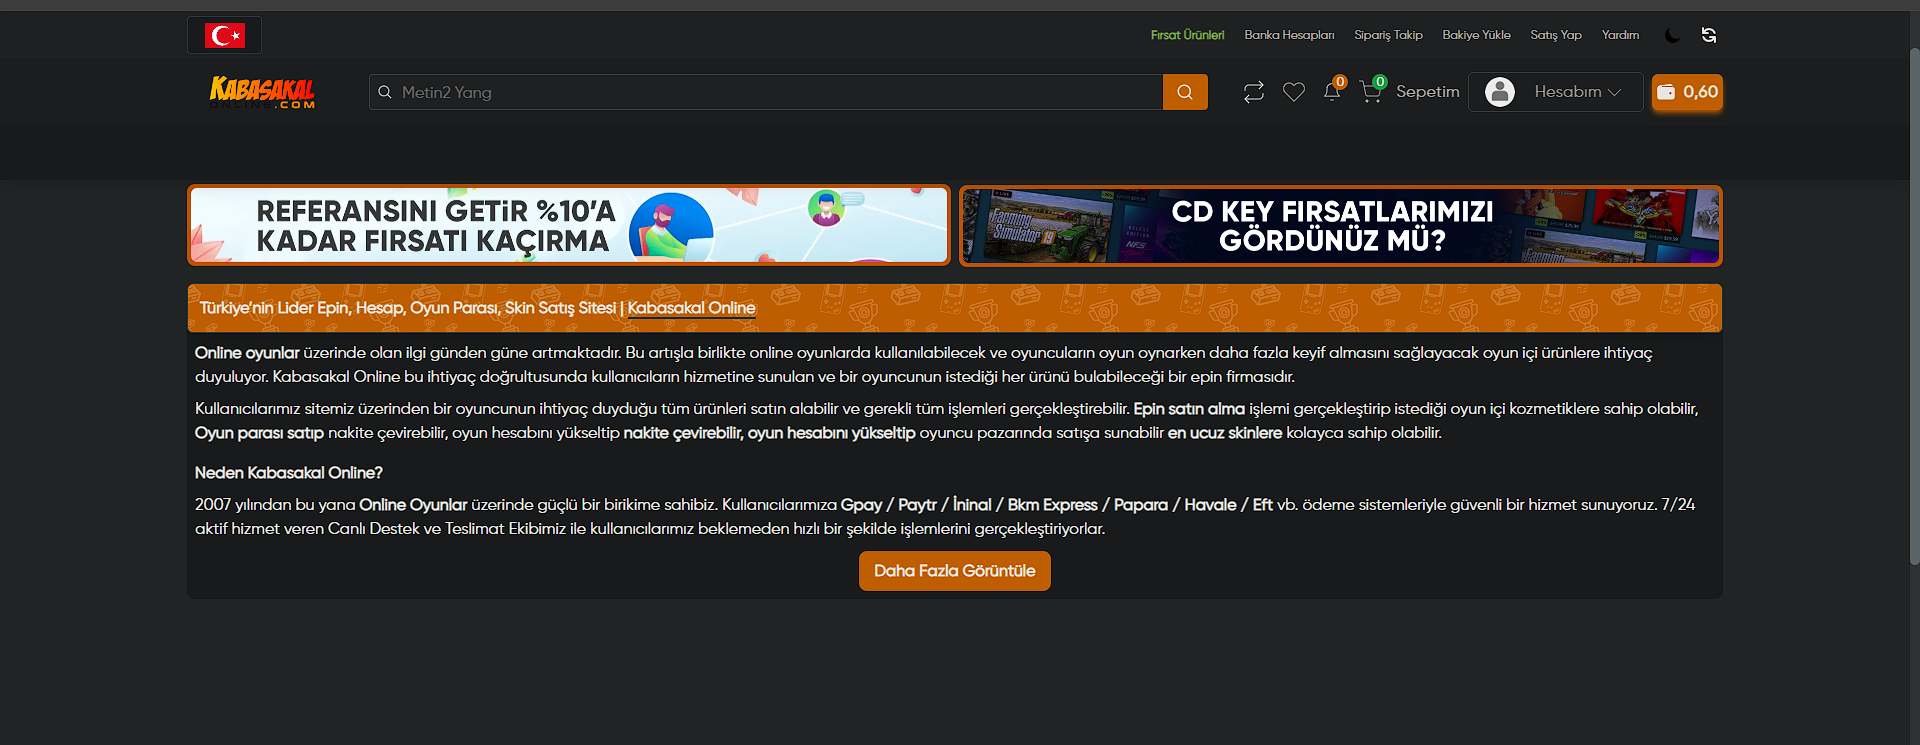This screenshot has height=745, width=1920.
Task: Open Bakiye Yükle menu link
Action: point(1476,35)
